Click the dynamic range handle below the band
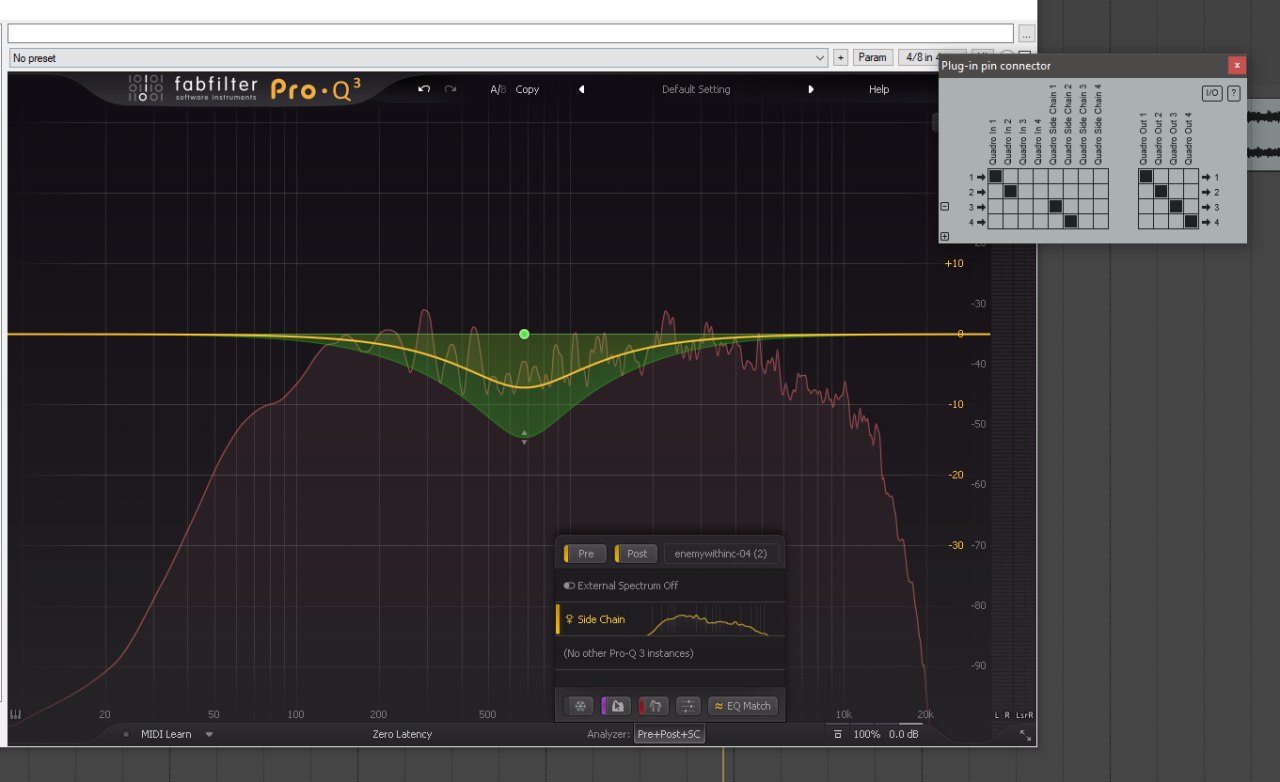Image resolution: width=1280 pixels, height=782 pixels. point(524,437)
